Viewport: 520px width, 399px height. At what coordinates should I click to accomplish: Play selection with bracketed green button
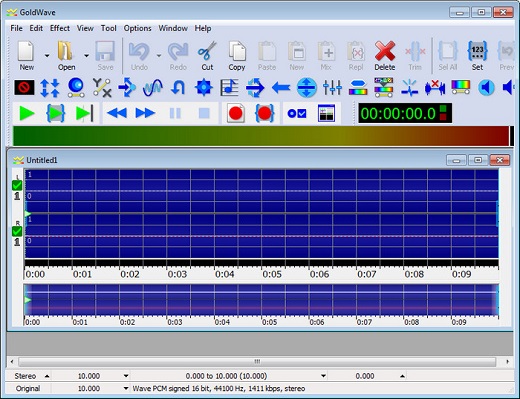click(x=55, y=113)
